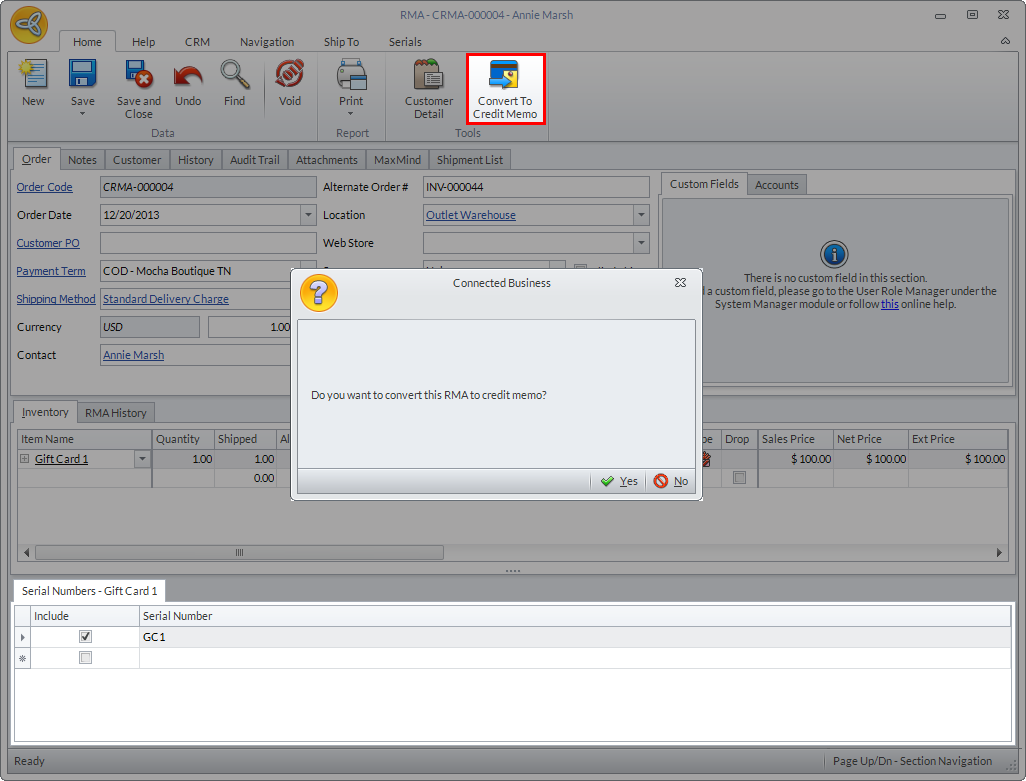
Task: Click Convert To Credit Memo icon
Action: pyautogui.click(x=504, y=78)
